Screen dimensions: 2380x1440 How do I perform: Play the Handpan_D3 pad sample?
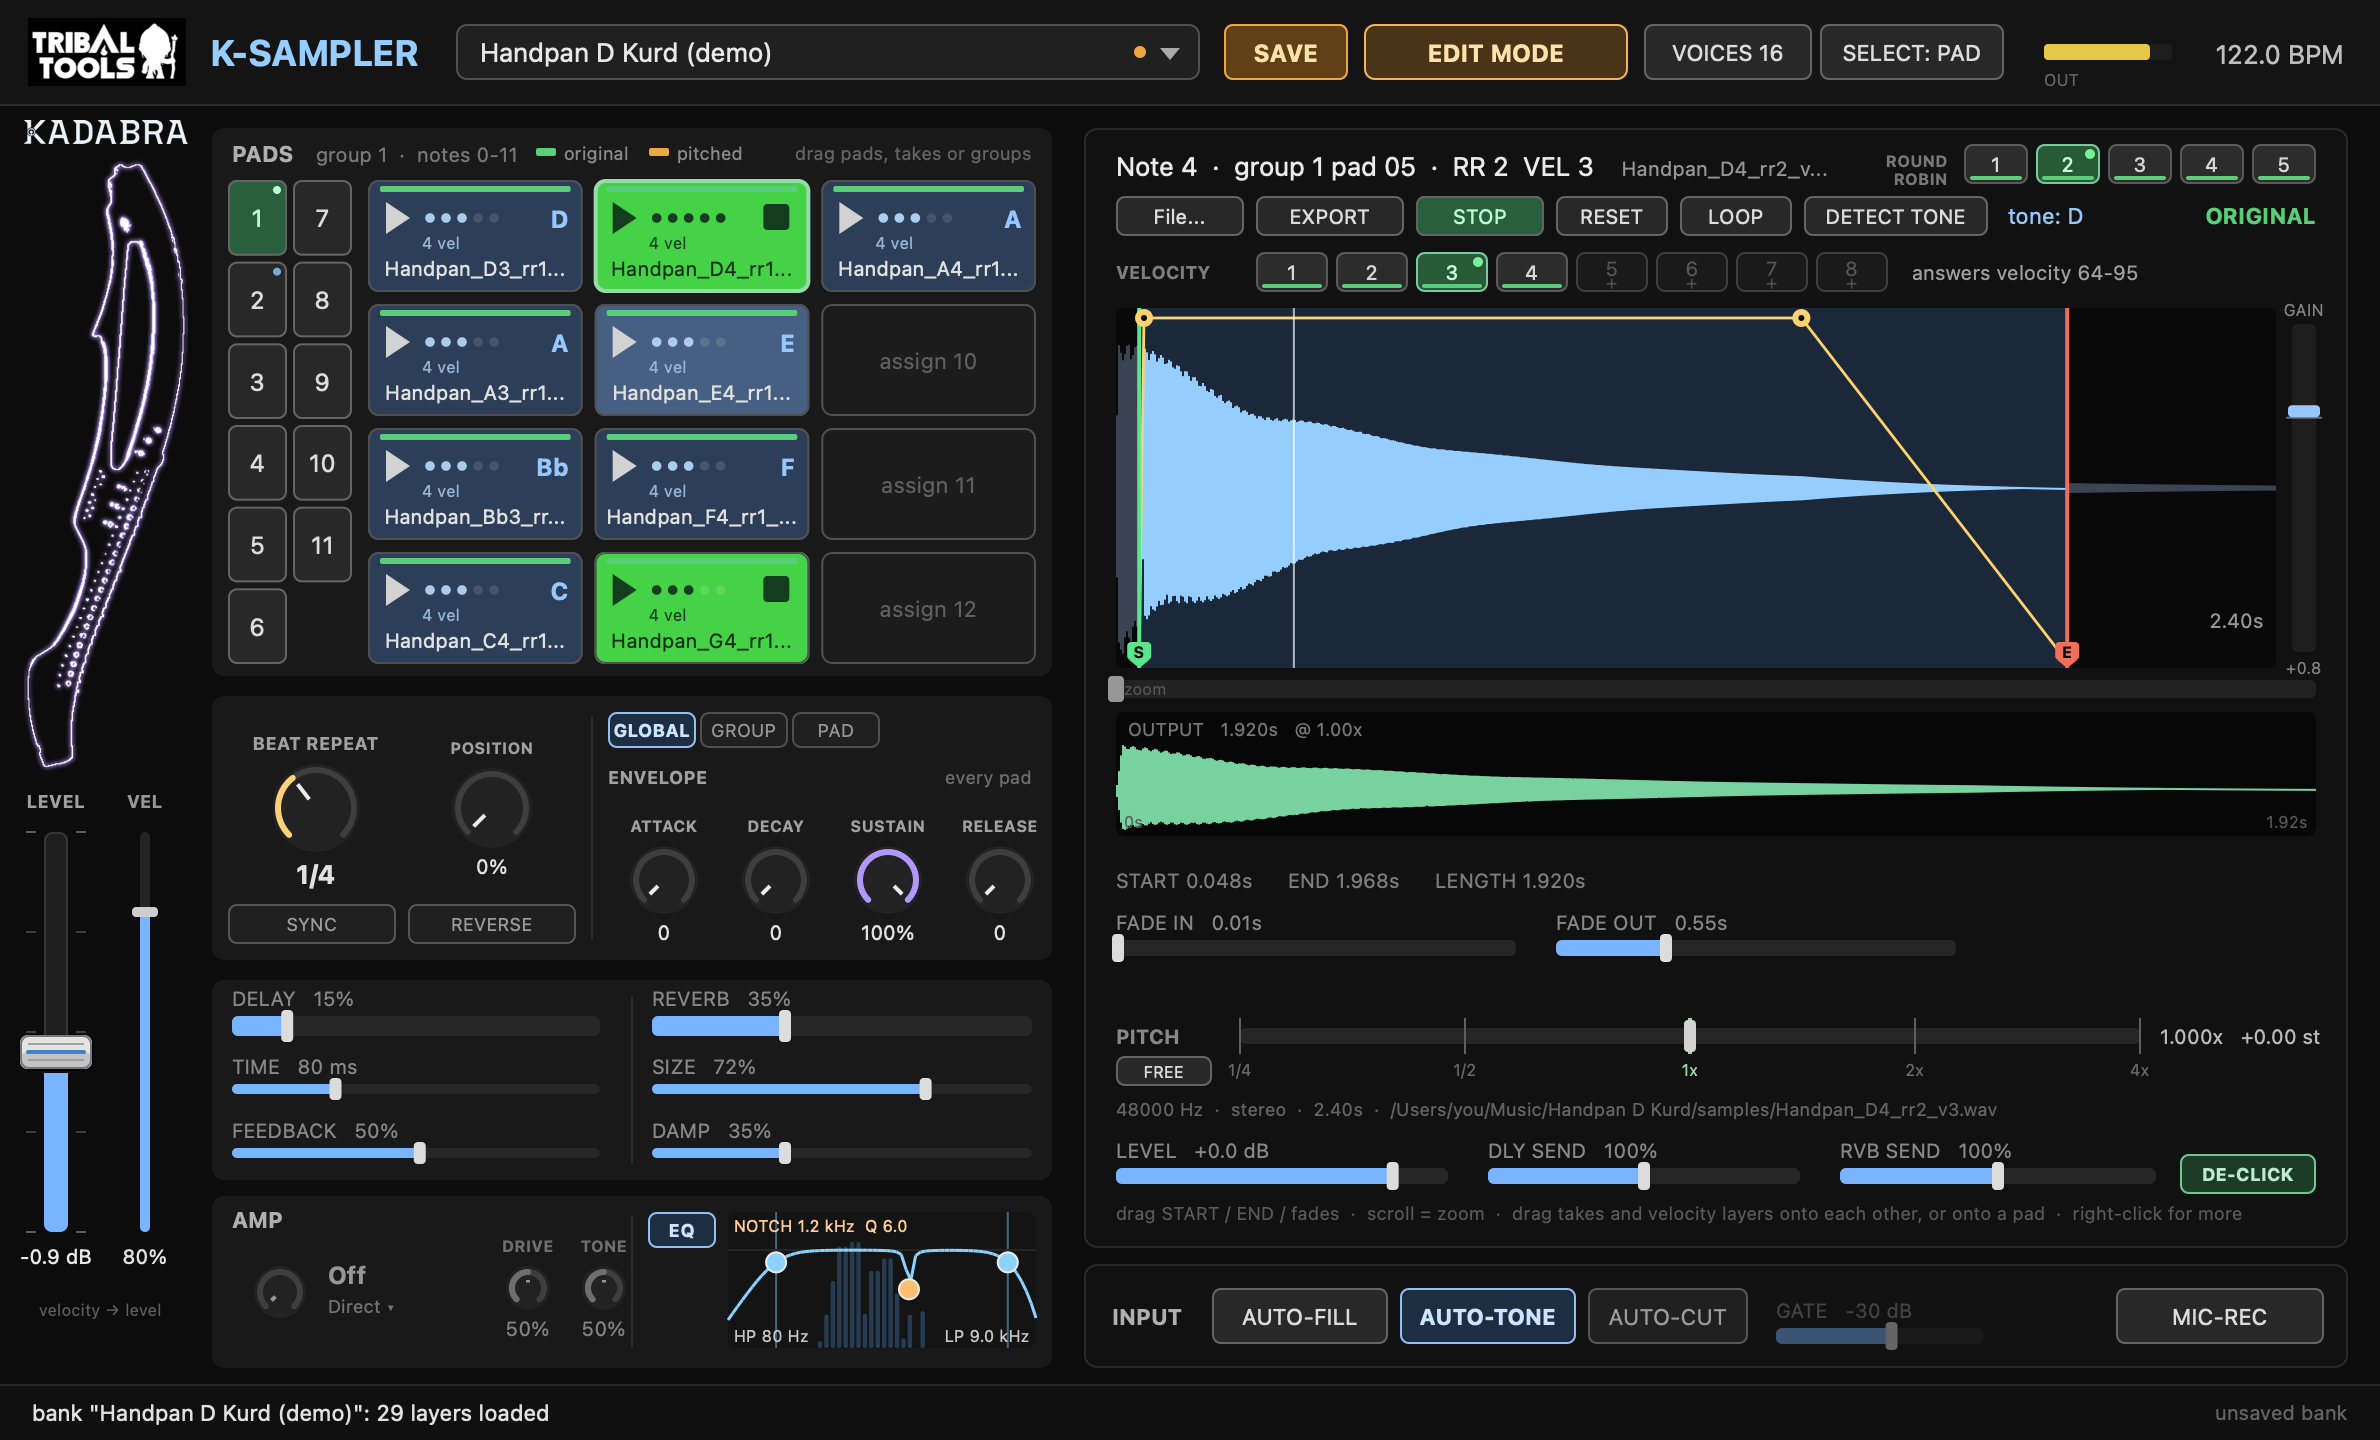click(397, 217)
